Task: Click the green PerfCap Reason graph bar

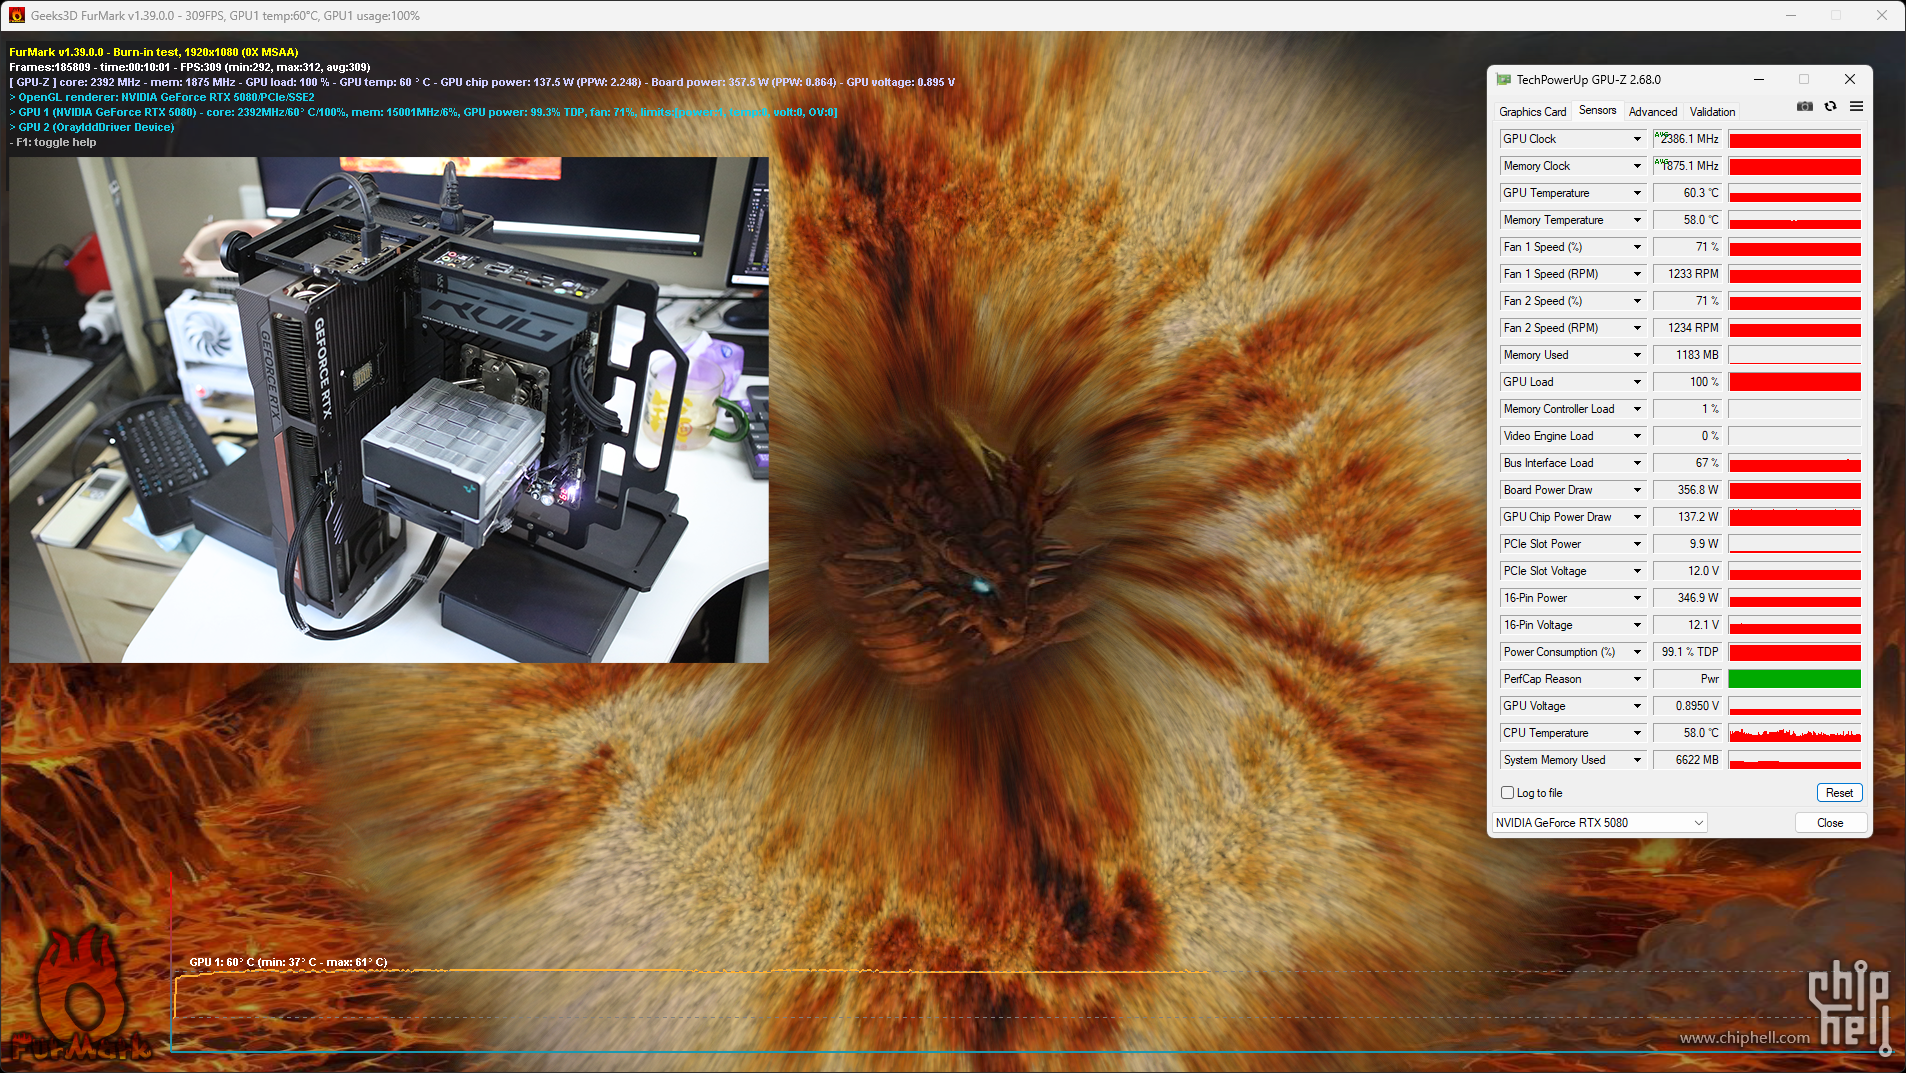Action: (x=1795, y=679)
